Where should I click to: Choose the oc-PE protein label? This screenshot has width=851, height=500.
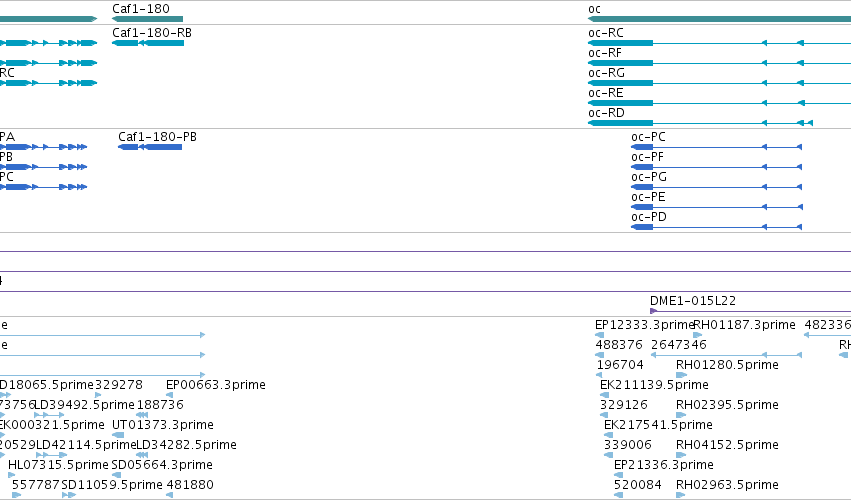click(648, 197)
